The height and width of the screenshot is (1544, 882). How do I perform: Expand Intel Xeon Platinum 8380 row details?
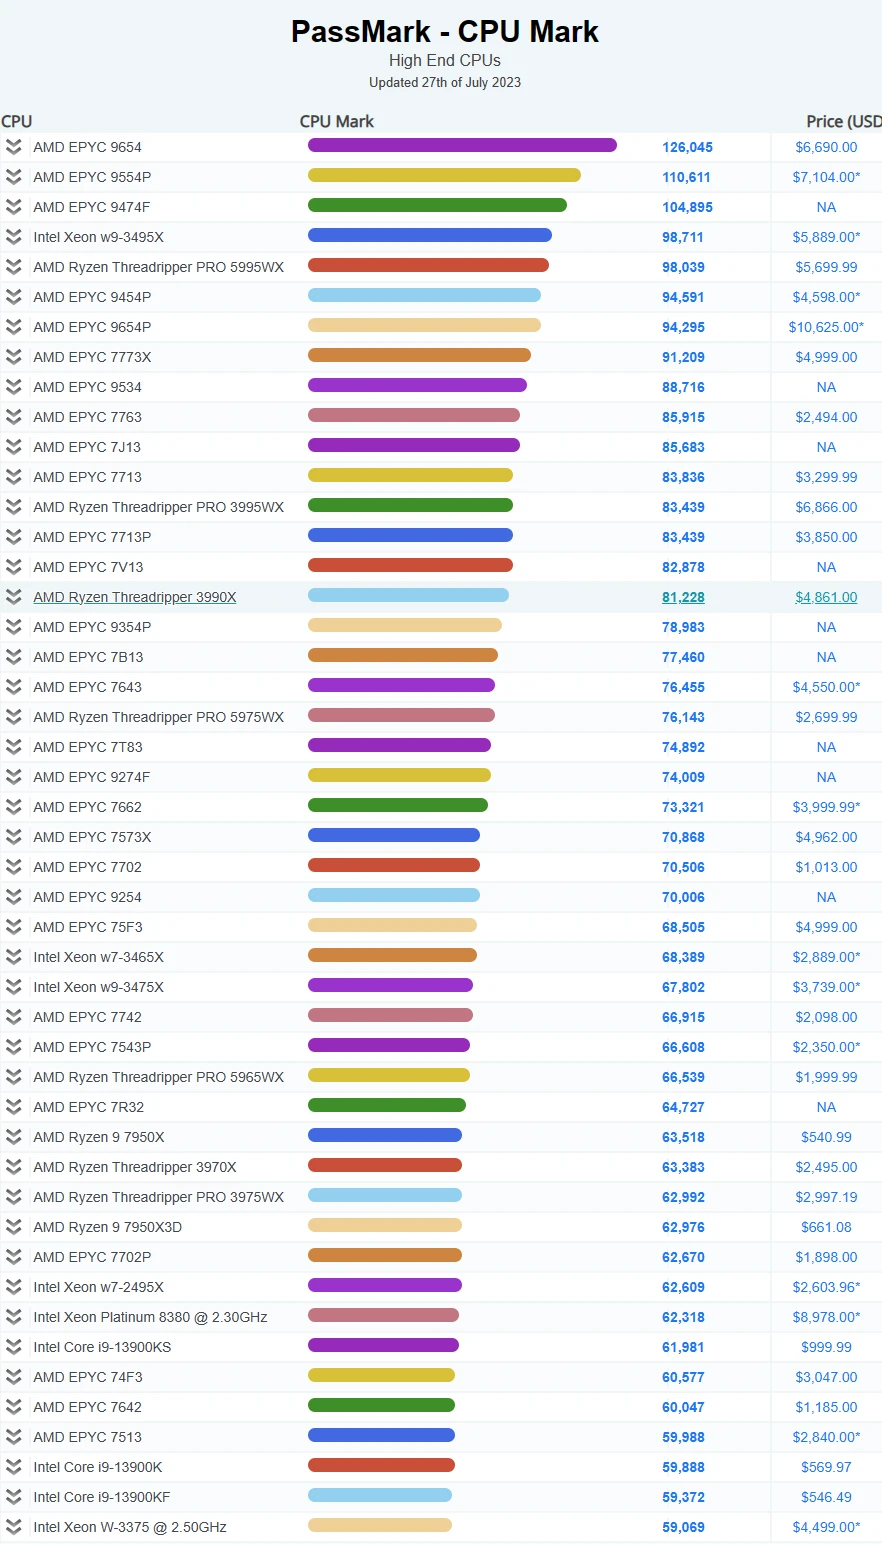click(x=13, y=1317)
